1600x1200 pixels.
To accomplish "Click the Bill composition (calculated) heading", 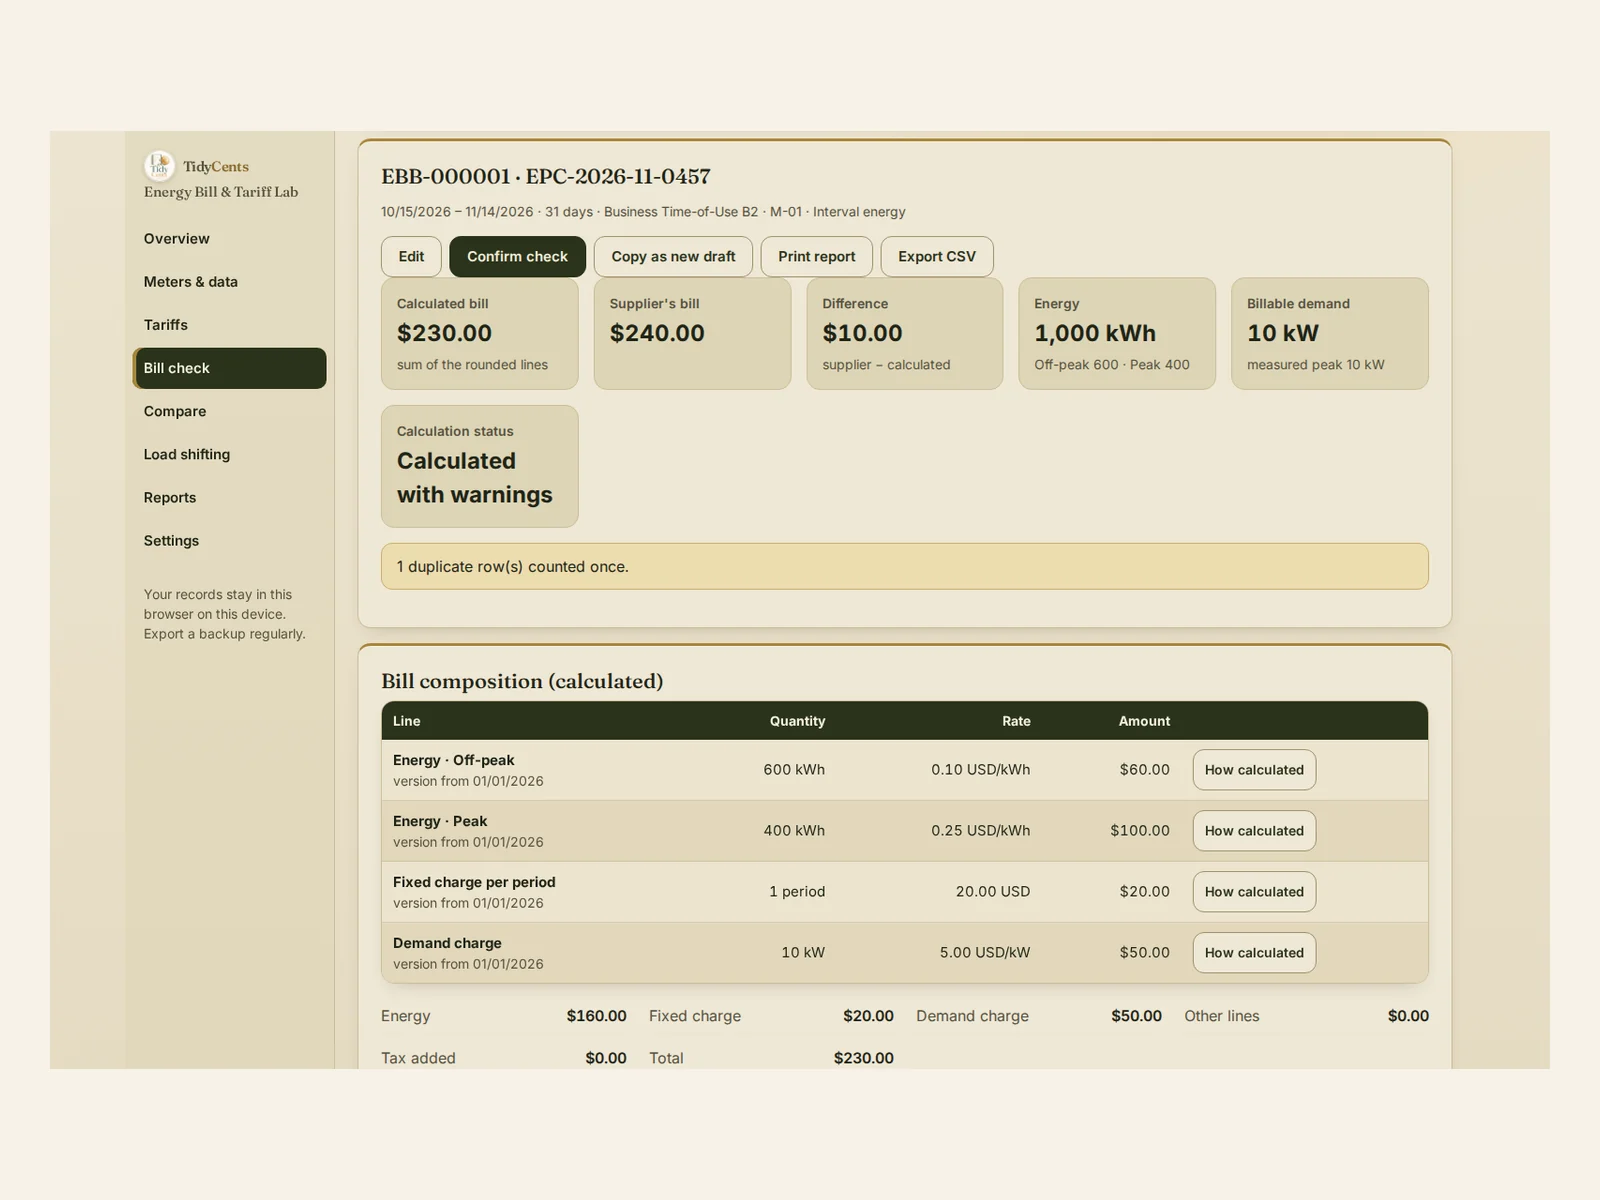I will click(522, 682).
